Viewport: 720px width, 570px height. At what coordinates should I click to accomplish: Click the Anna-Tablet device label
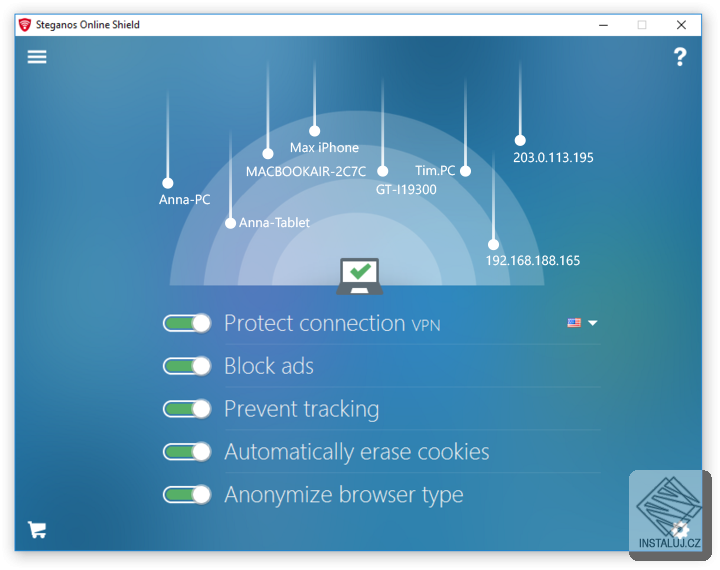pos(274,223)
